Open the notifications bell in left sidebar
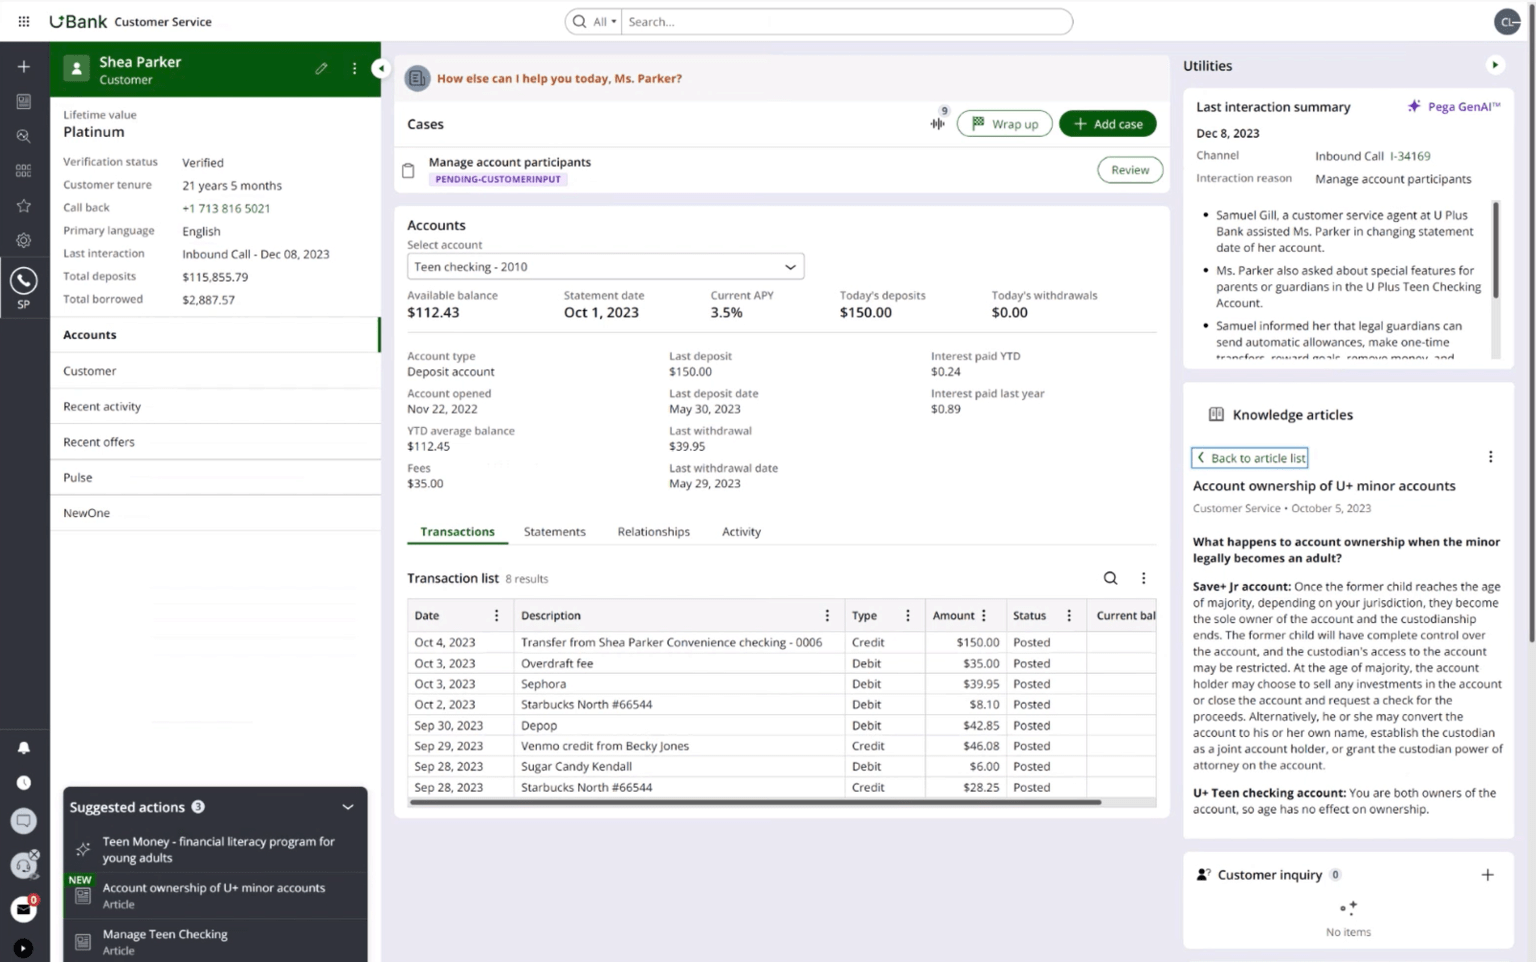1536x962 pixels. click(x=24, y=748)
